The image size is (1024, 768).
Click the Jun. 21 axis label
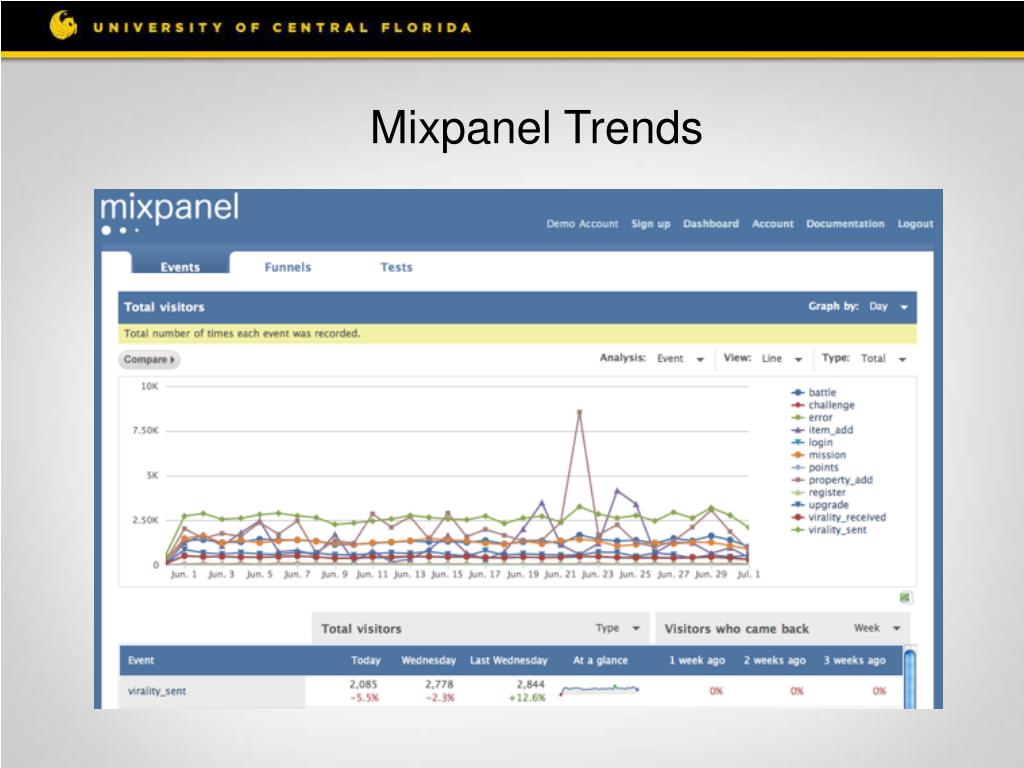(x=560, y=575)
